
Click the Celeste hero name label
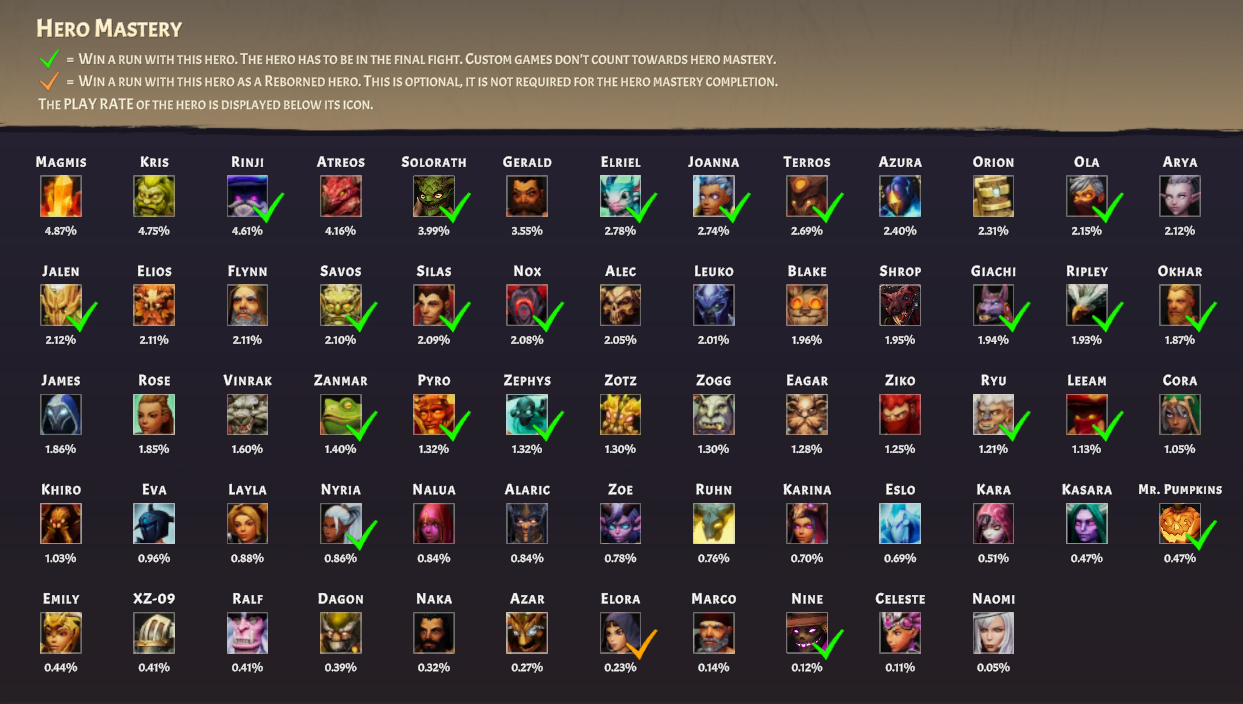(900, 599)
